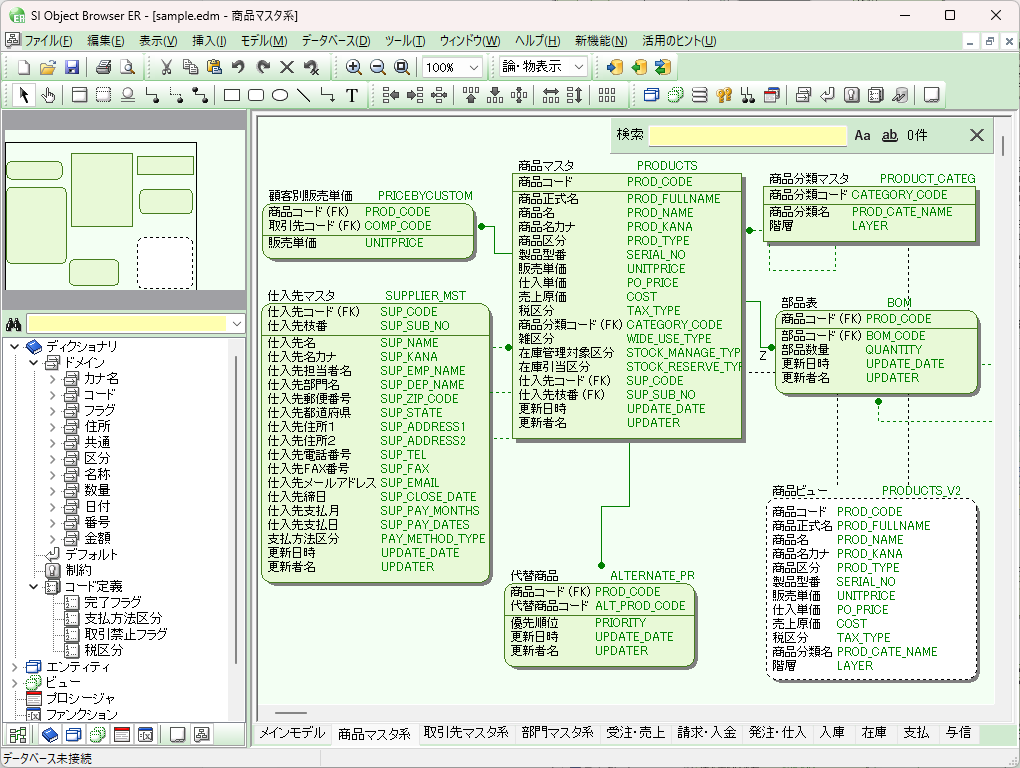Open the 論・物表示 display mode dropdown

(579, 67)
